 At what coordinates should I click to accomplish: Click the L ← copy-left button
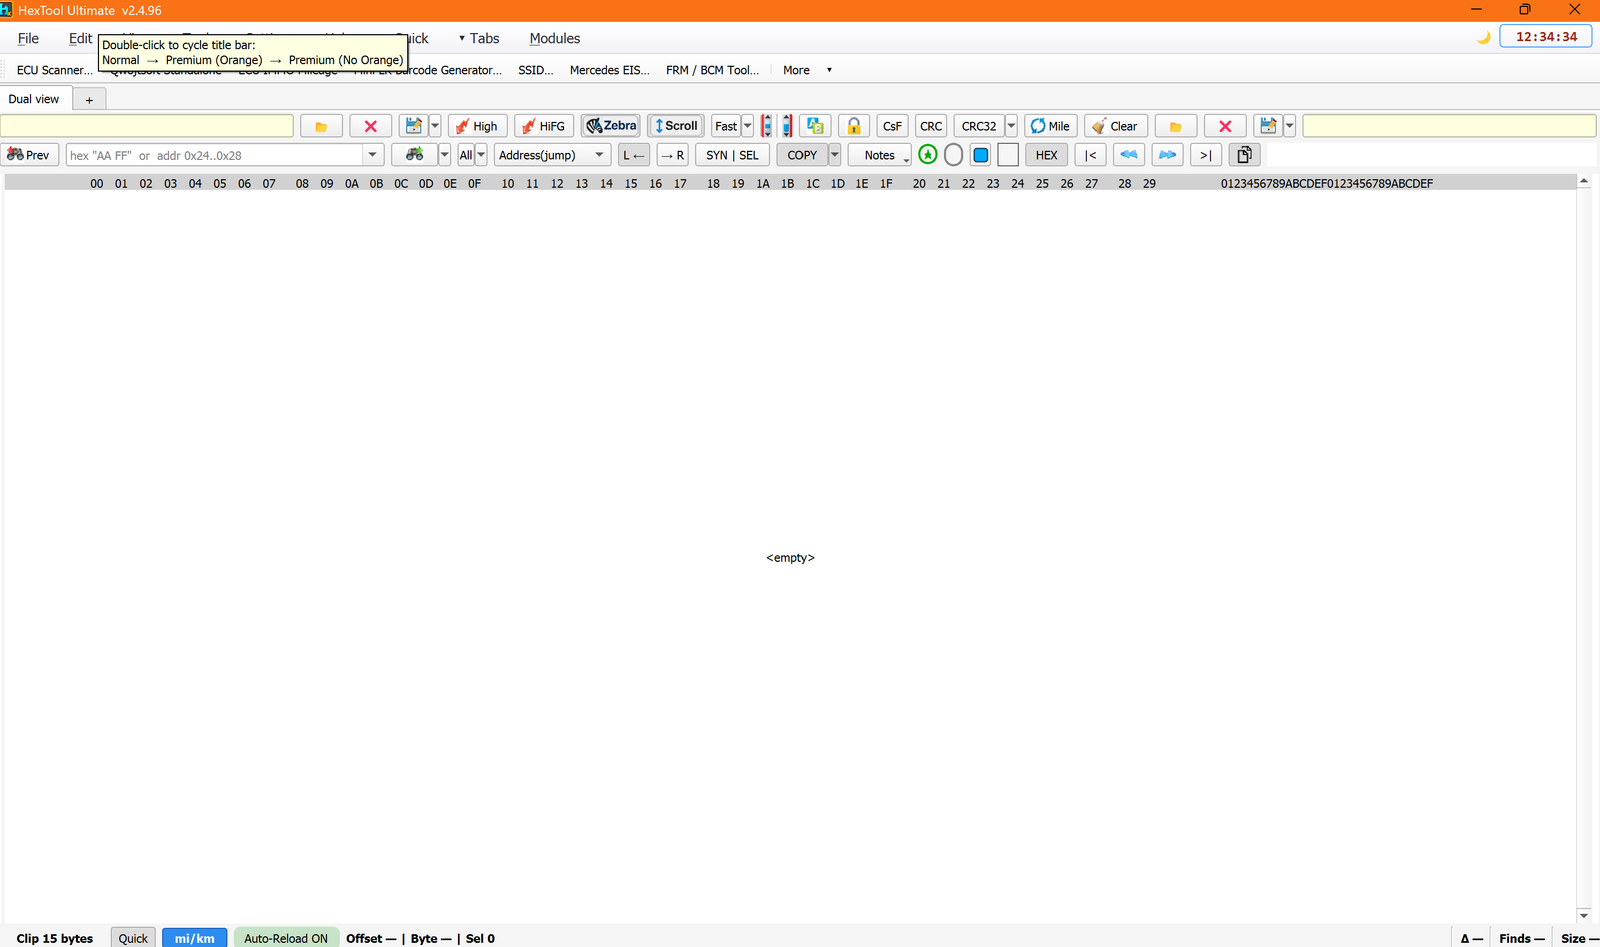[634, 155]
